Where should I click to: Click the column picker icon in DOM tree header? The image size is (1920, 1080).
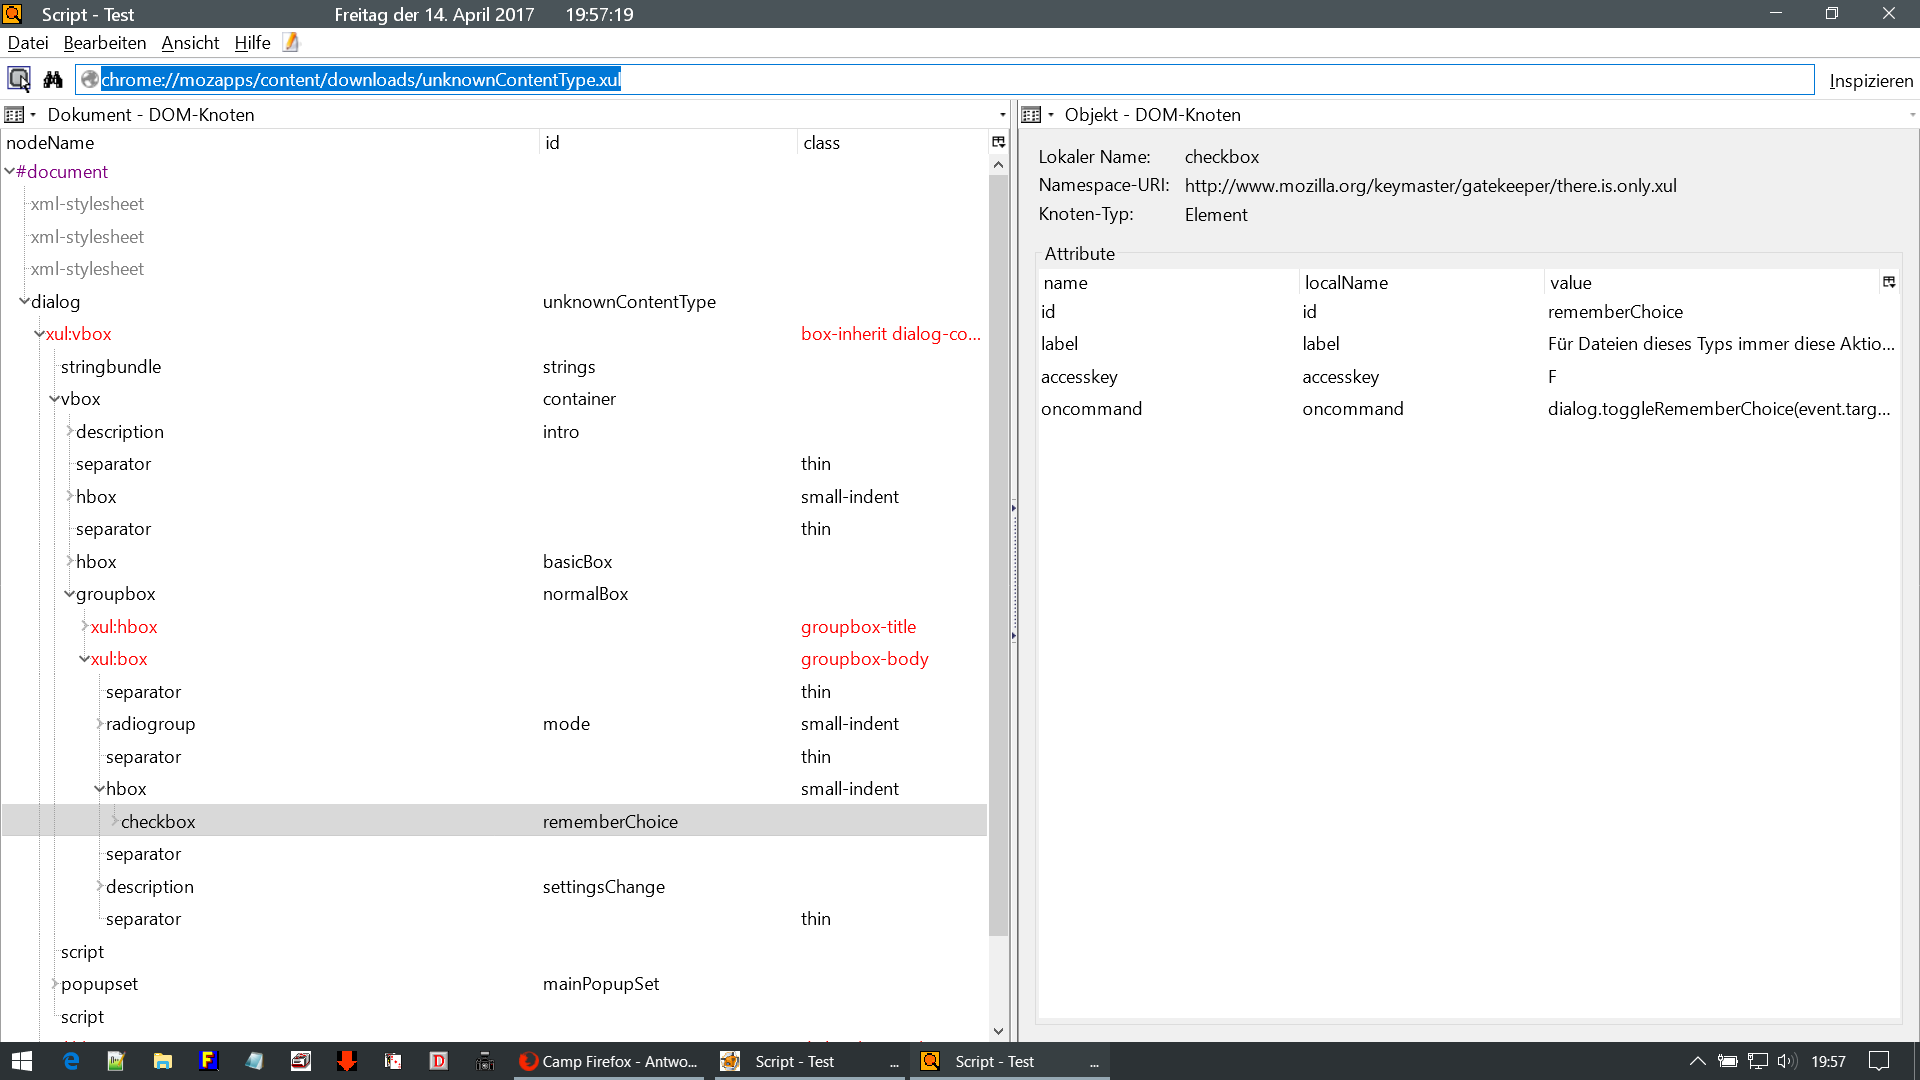998,142
